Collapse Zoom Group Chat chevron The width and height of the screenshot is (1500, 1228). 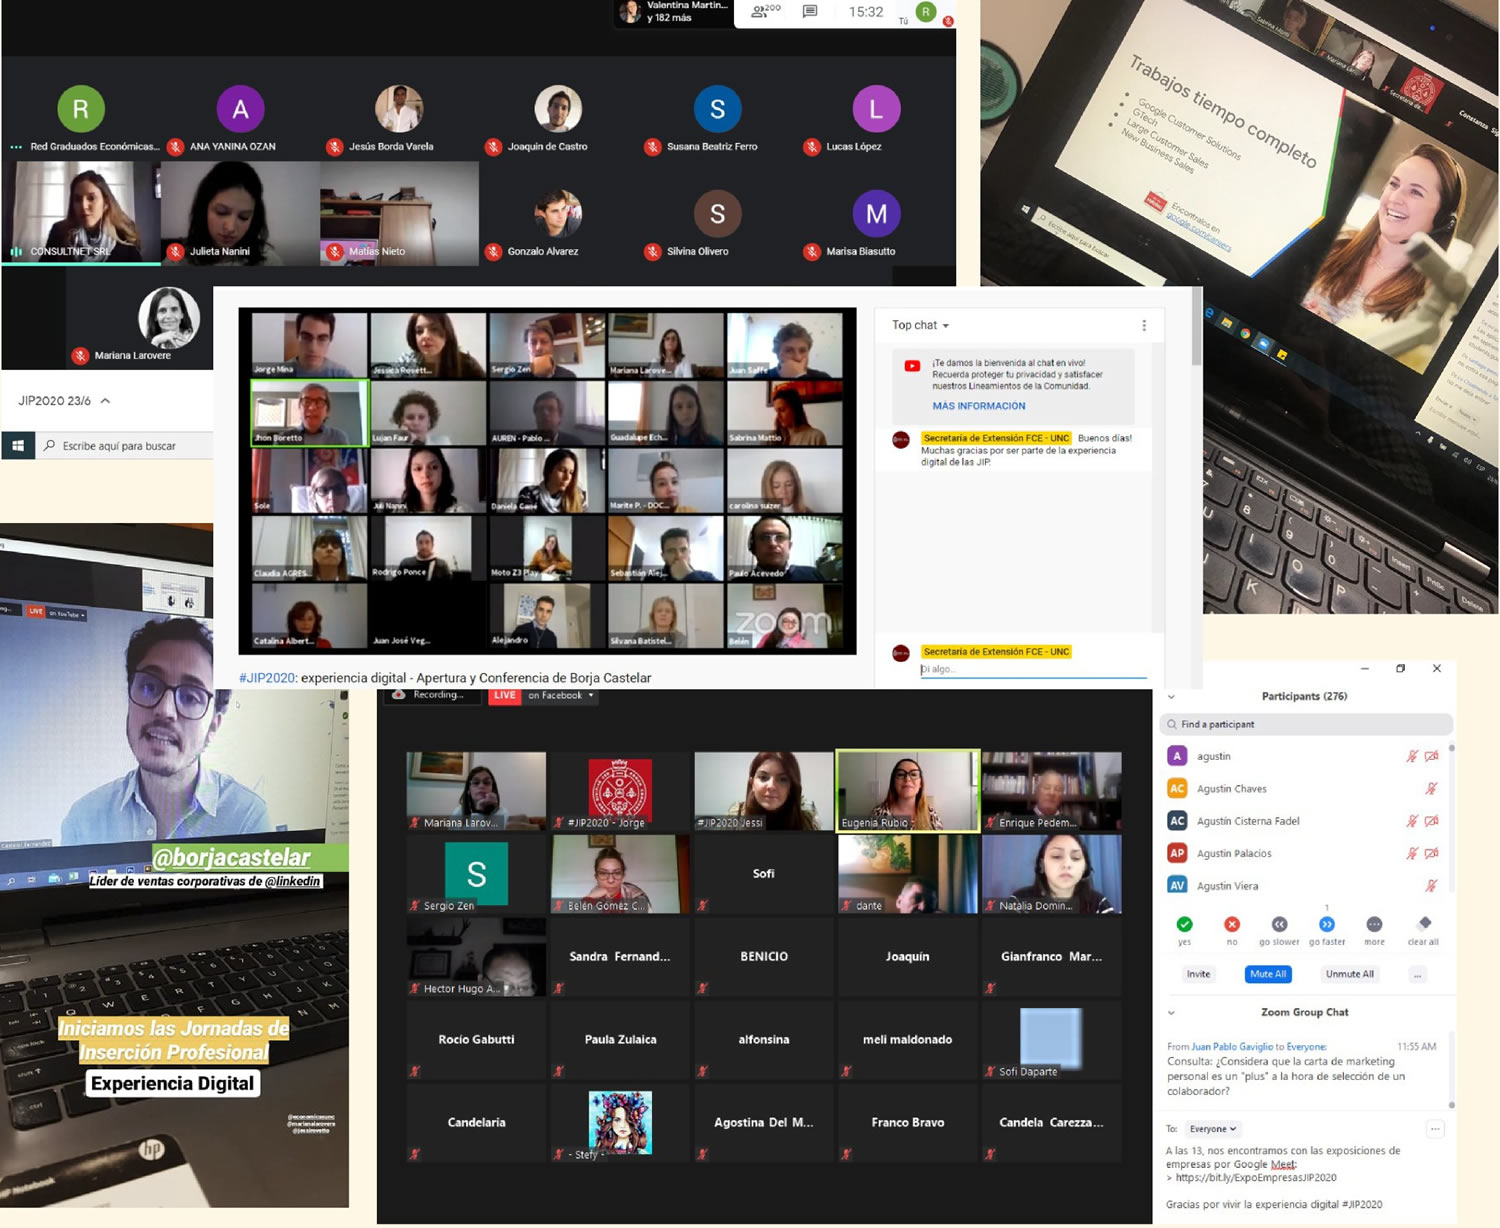(x=1171, y=1013)
